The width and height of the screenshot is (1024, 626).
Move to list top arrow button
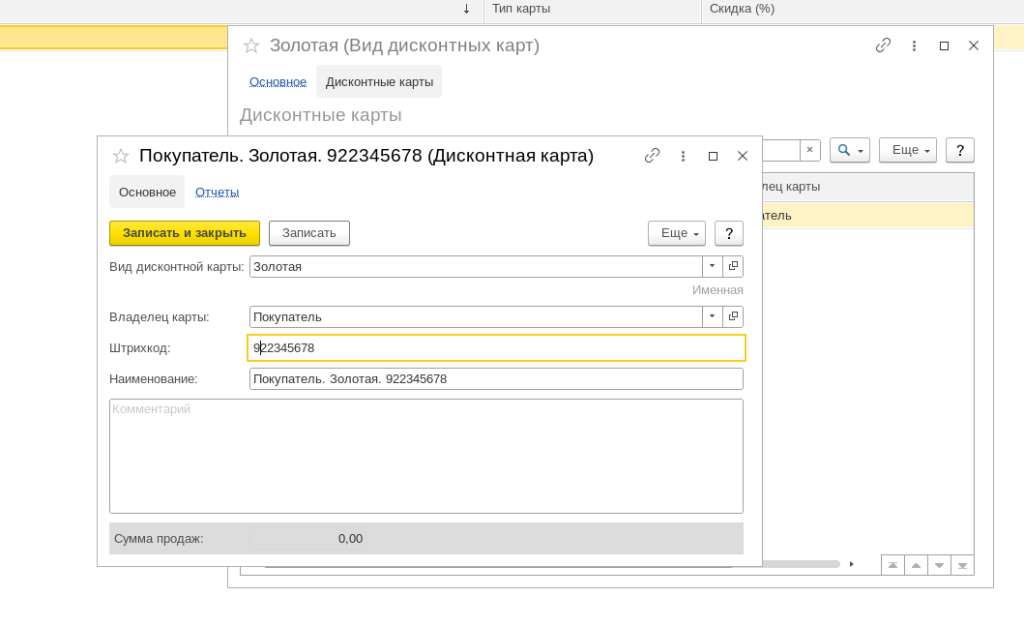coord(893,565)
